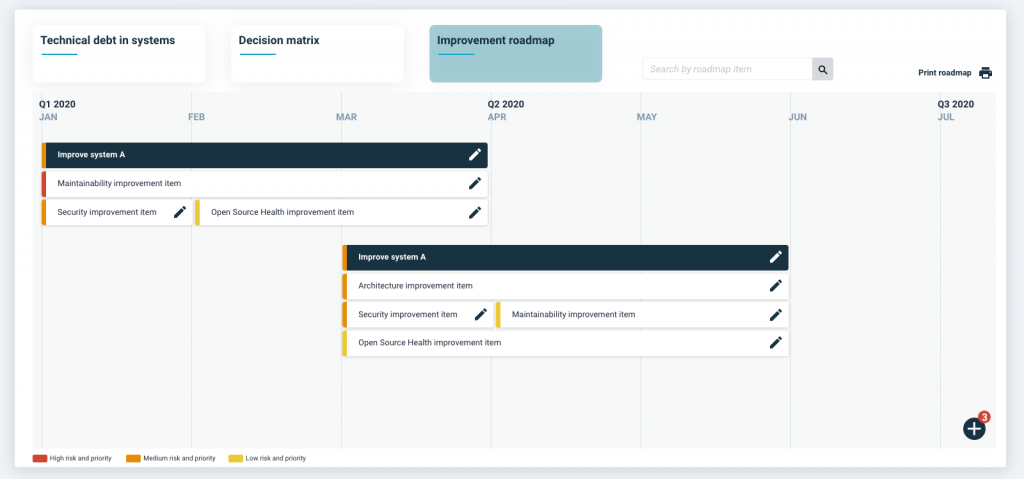Edit the yellow Maintainability improvement item
The height and width of the screenshot is (479, 1024).
coord(775,314)
